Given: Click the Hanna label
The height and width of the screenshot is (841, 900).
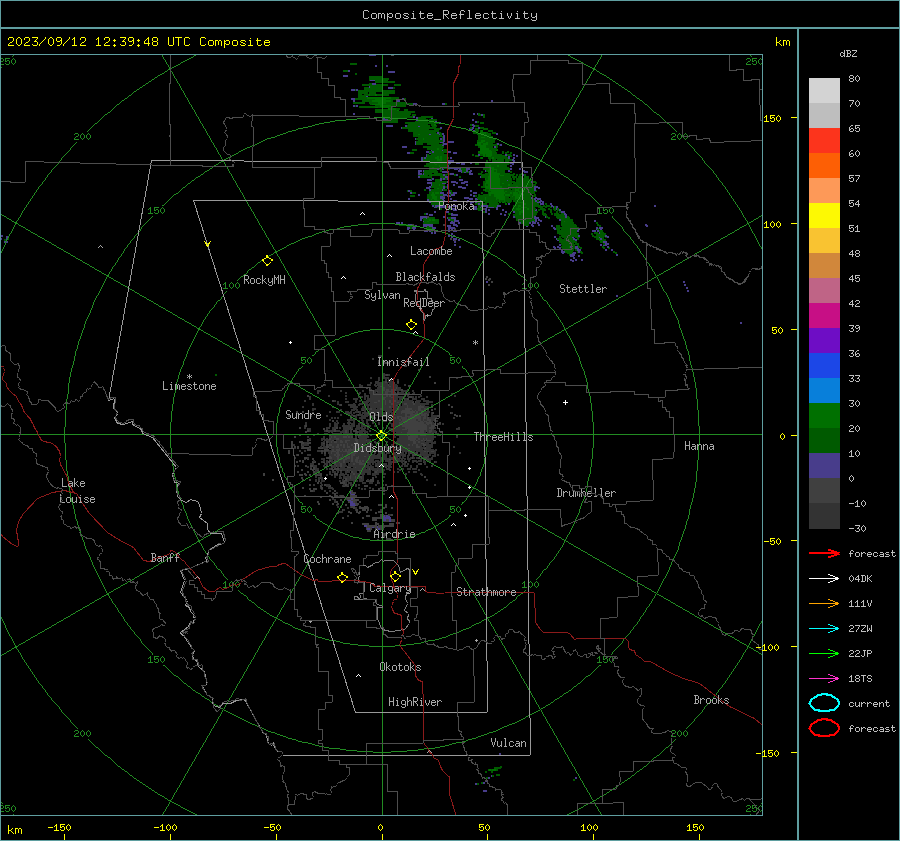Looking at the screenshot, I should coord(699,446).
